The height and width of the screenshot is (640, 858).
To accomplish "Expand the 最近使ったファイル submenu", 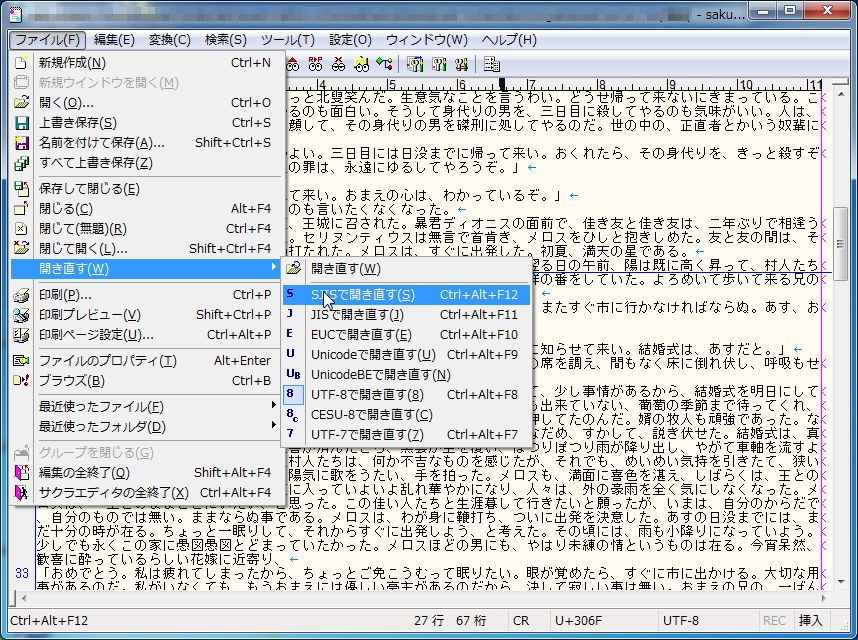I will point(275,406).
